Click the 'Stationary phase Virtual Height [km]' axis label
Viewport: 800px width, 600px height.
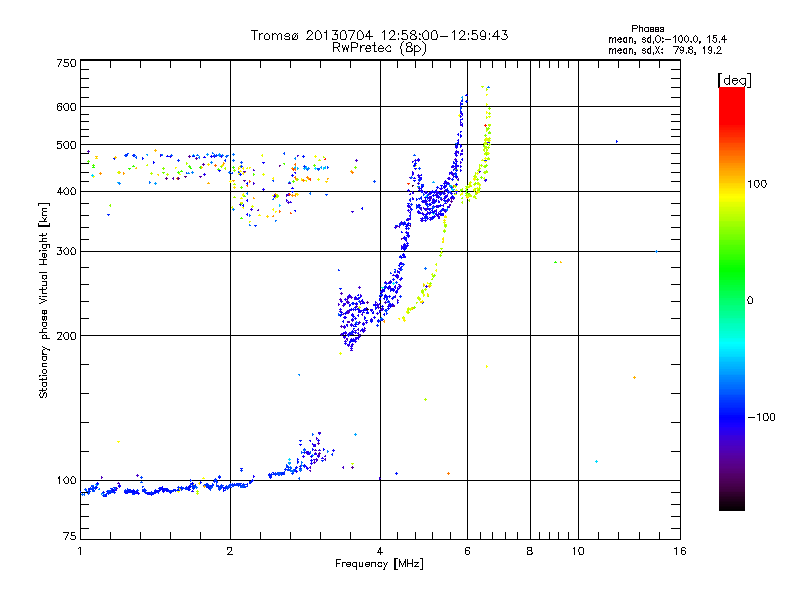44,300
